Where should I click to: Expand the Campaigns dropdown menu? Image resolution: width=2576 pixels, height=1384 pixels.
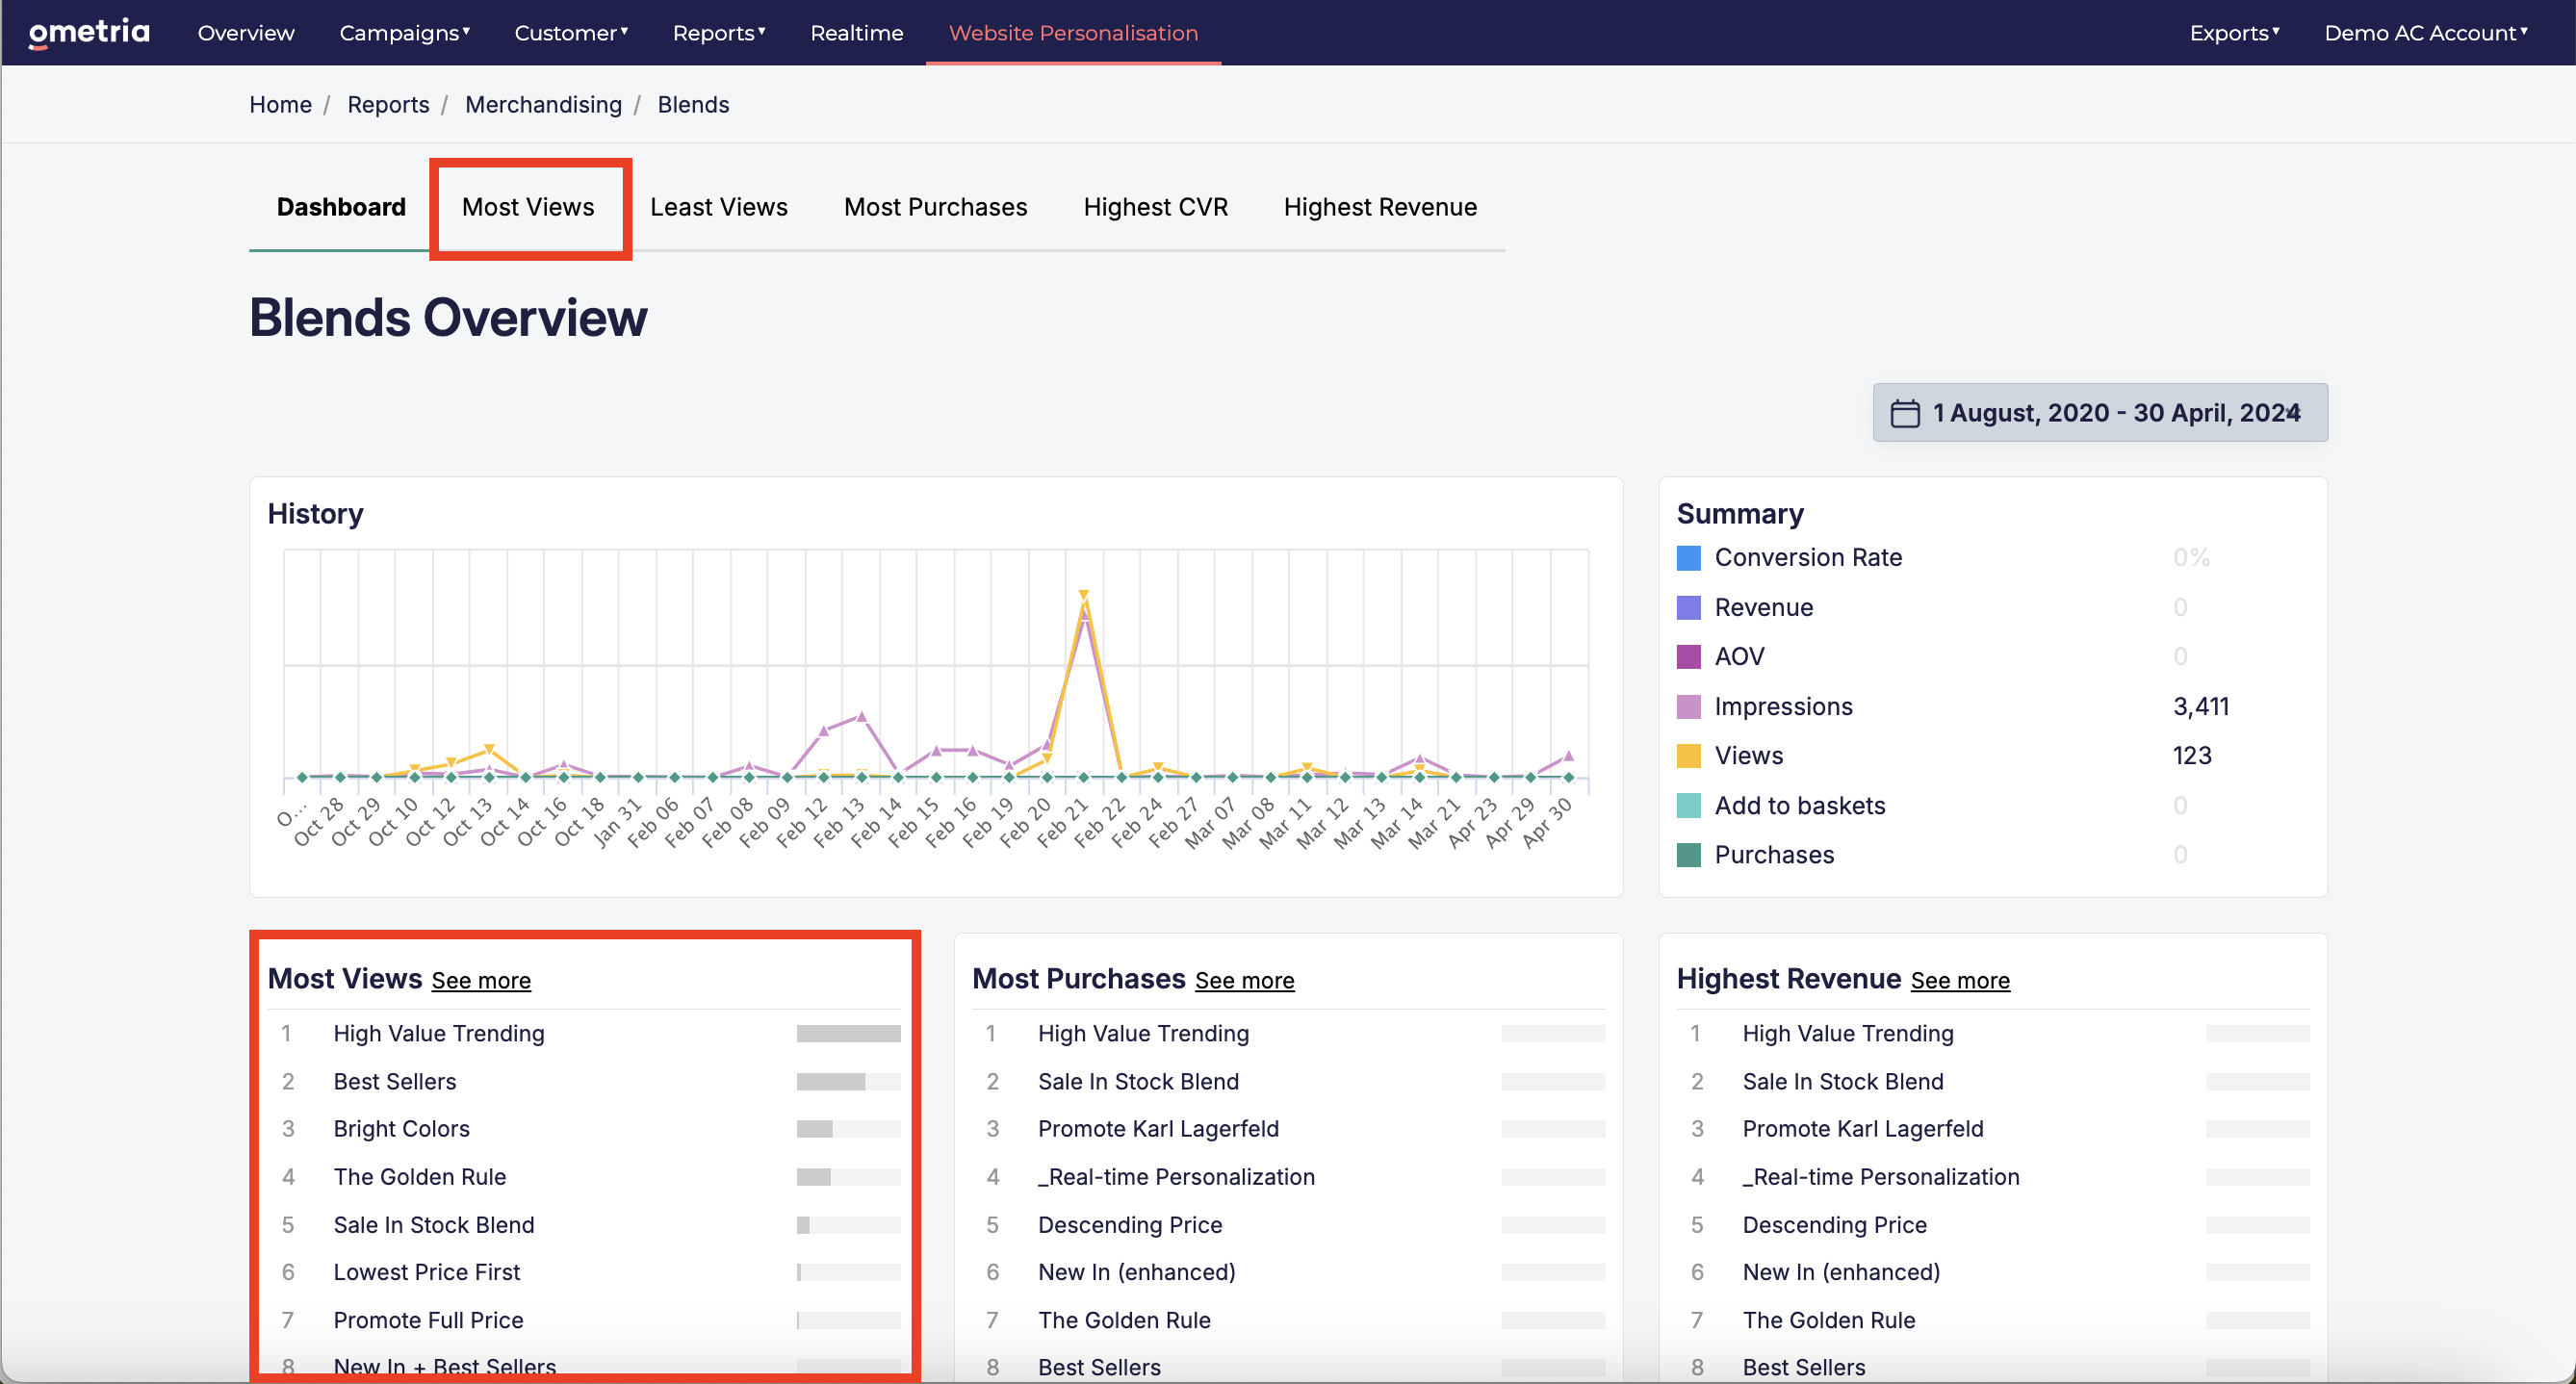[x=404, y=33]
